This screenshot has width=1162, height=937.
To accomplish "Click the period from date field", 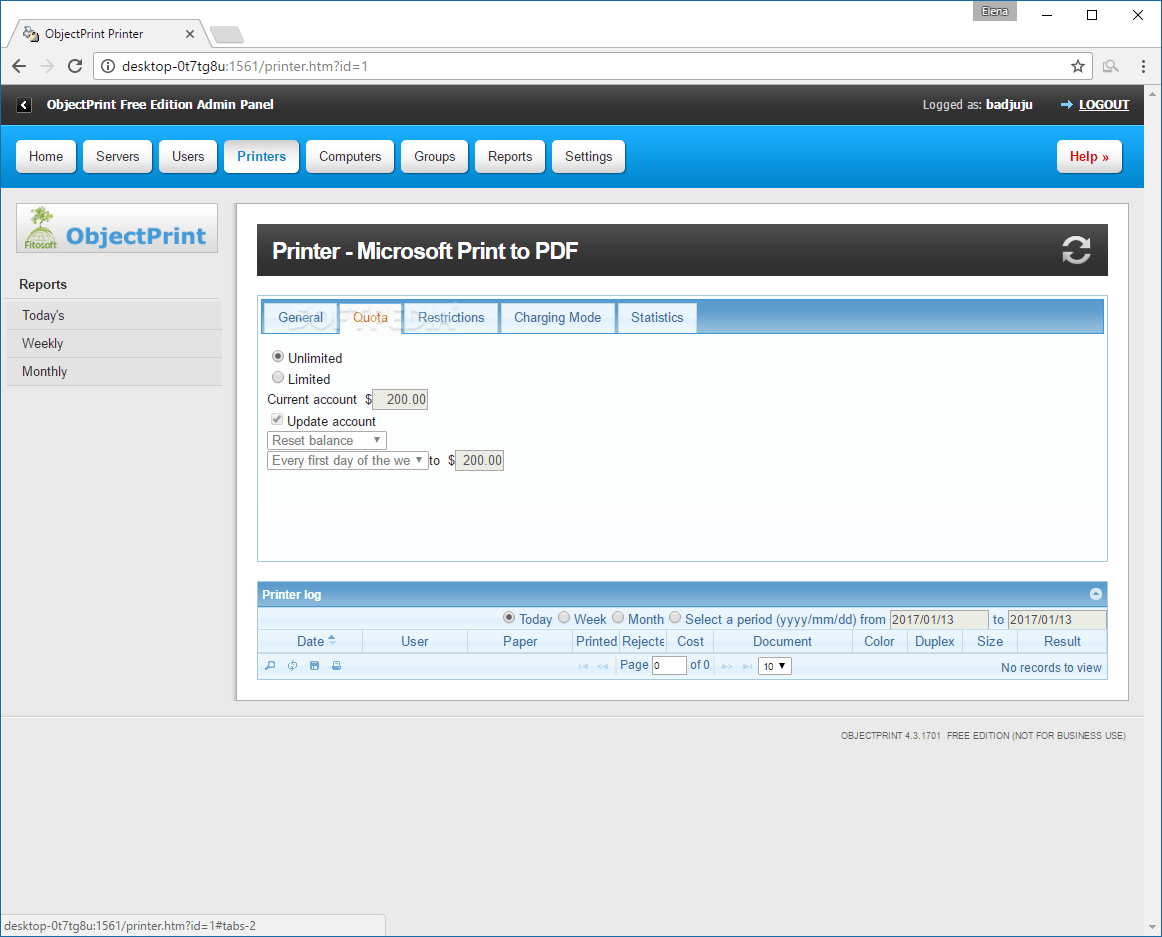I will (x=939, y=619).
